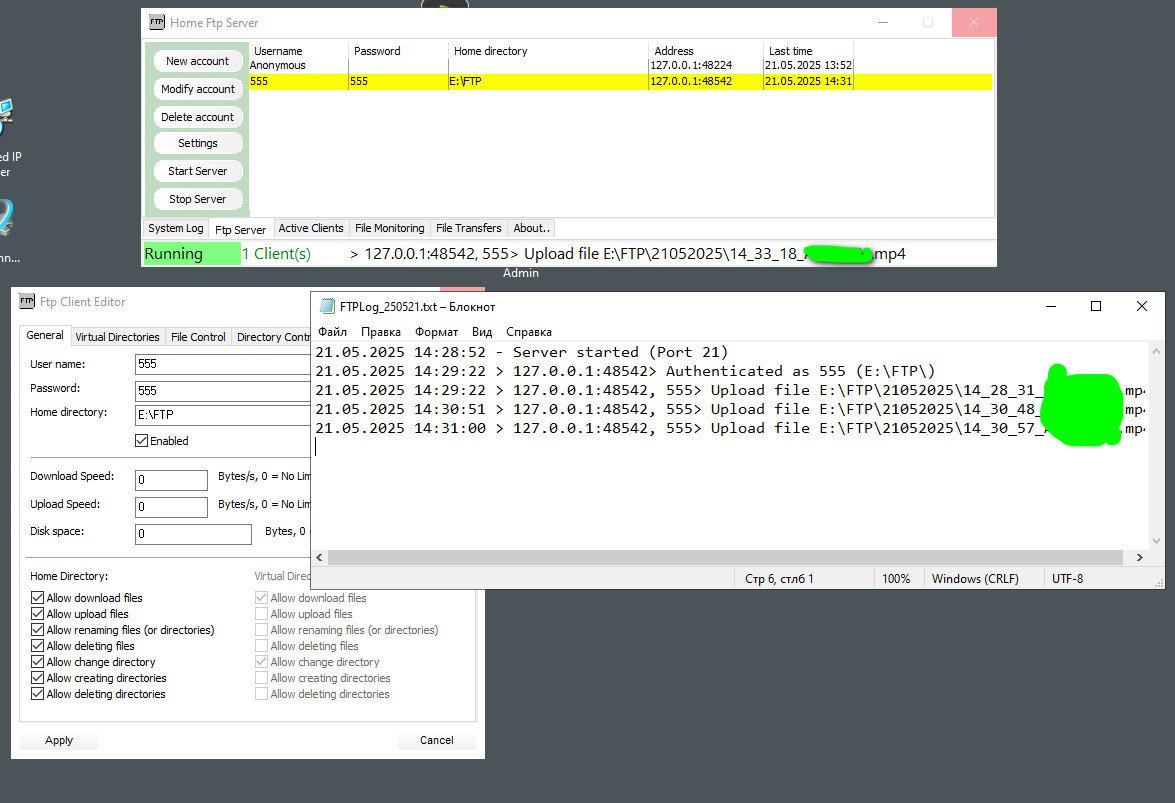Image resolution: width=1175 pixels, height=803 pixels.
Task: Toggle Home Directory Allow creating directories
Action: point(37,678)
